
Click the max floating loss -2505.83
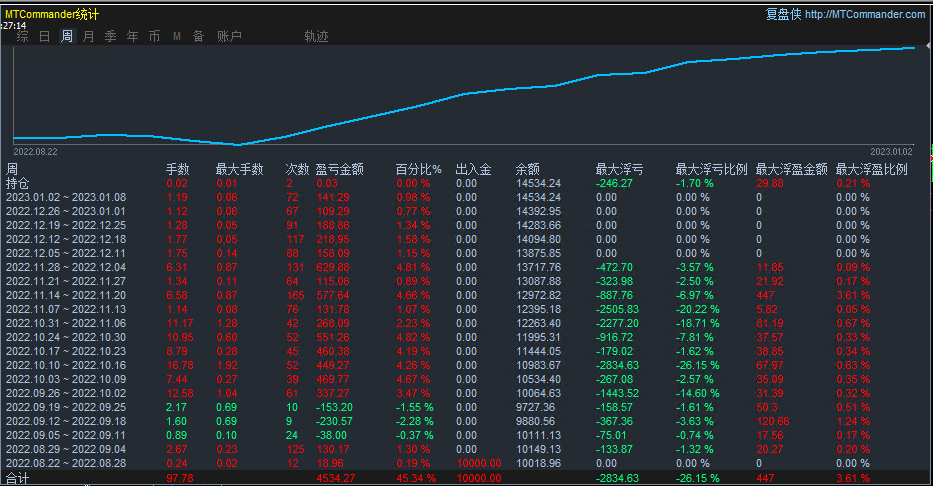click(617, 309)
